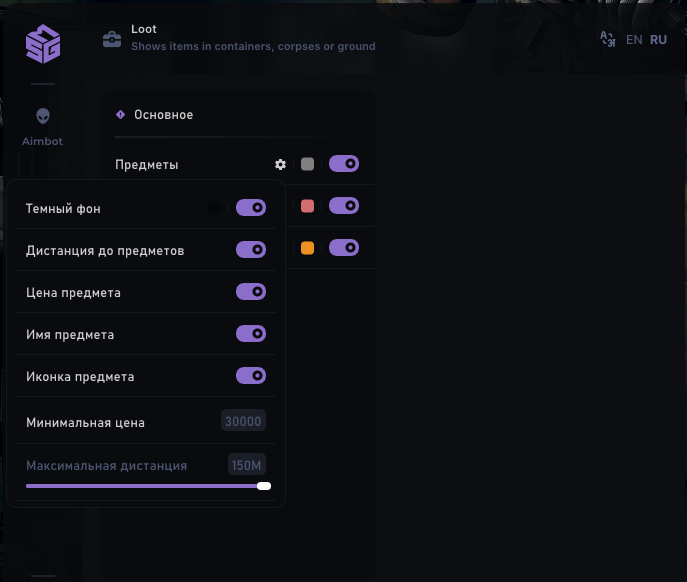Toggle Иконка предмета switch
687x582 pixels.
pos(251,376)
